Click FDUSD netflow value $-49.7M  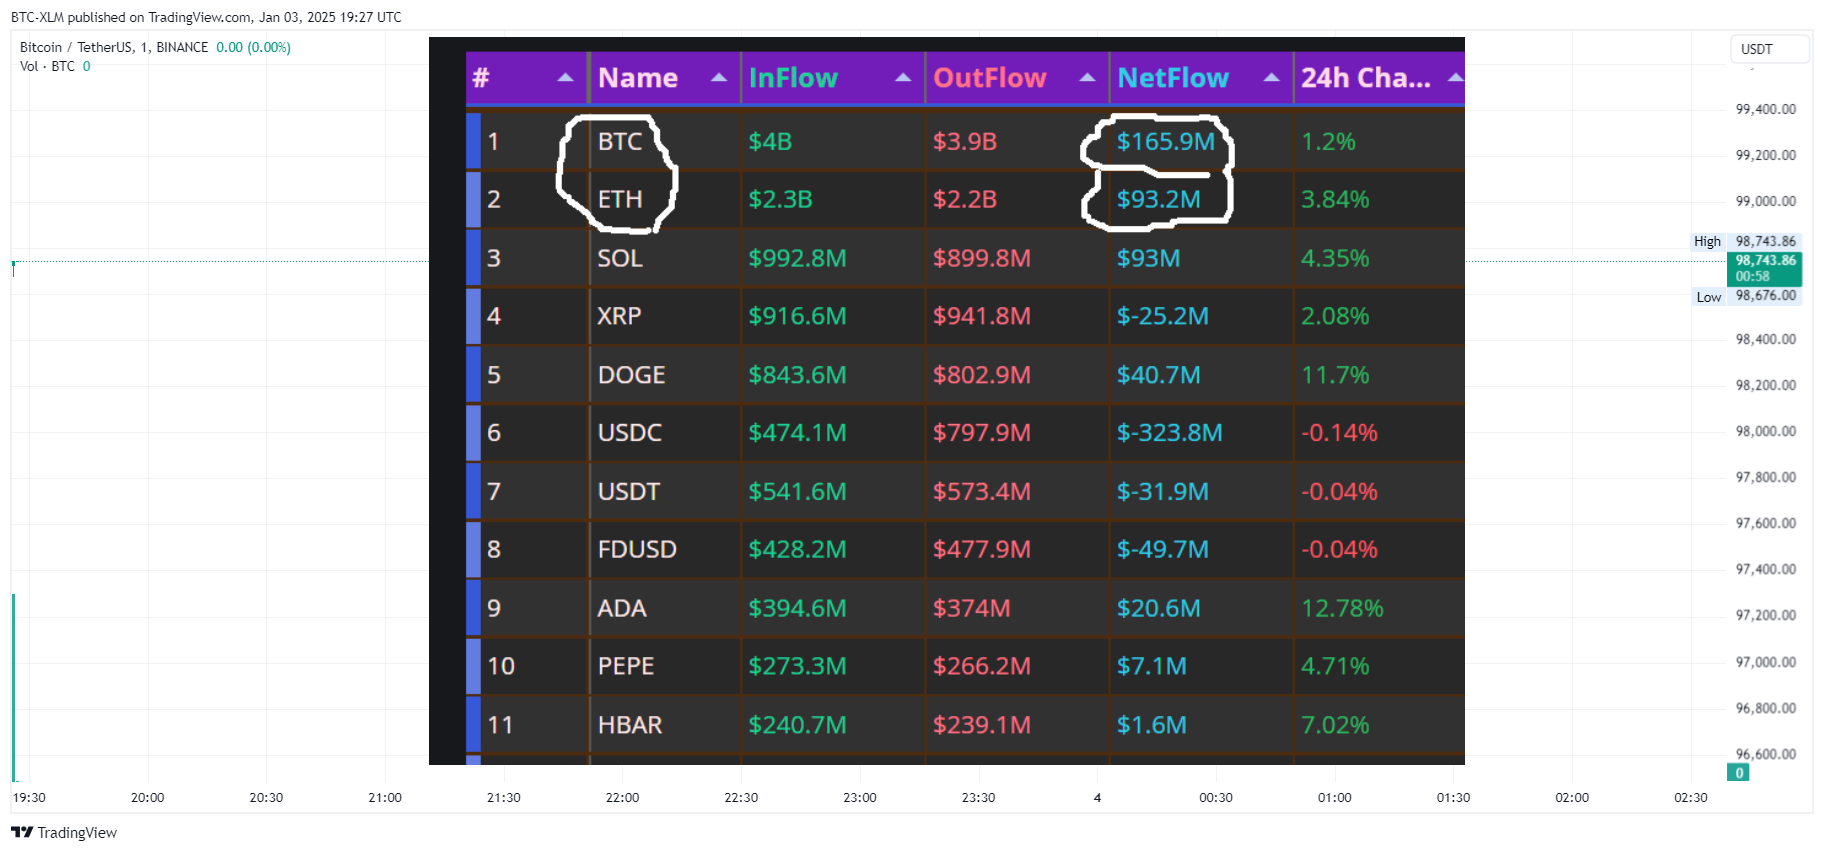click(x=1162, y=549)
